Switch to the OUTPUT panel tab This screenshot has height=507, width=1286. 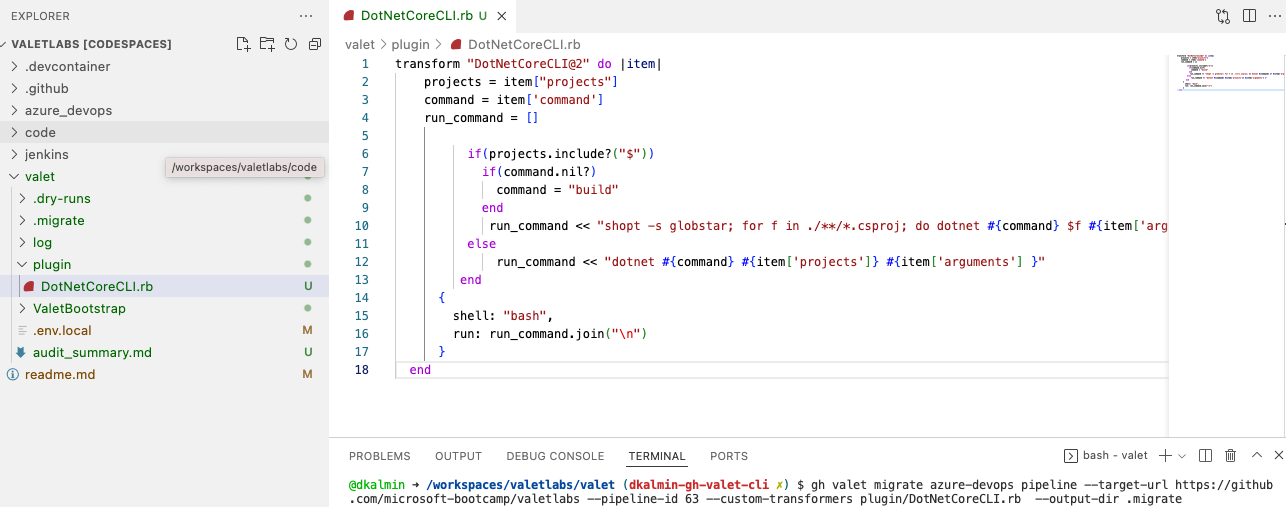(x=458, y=456)
